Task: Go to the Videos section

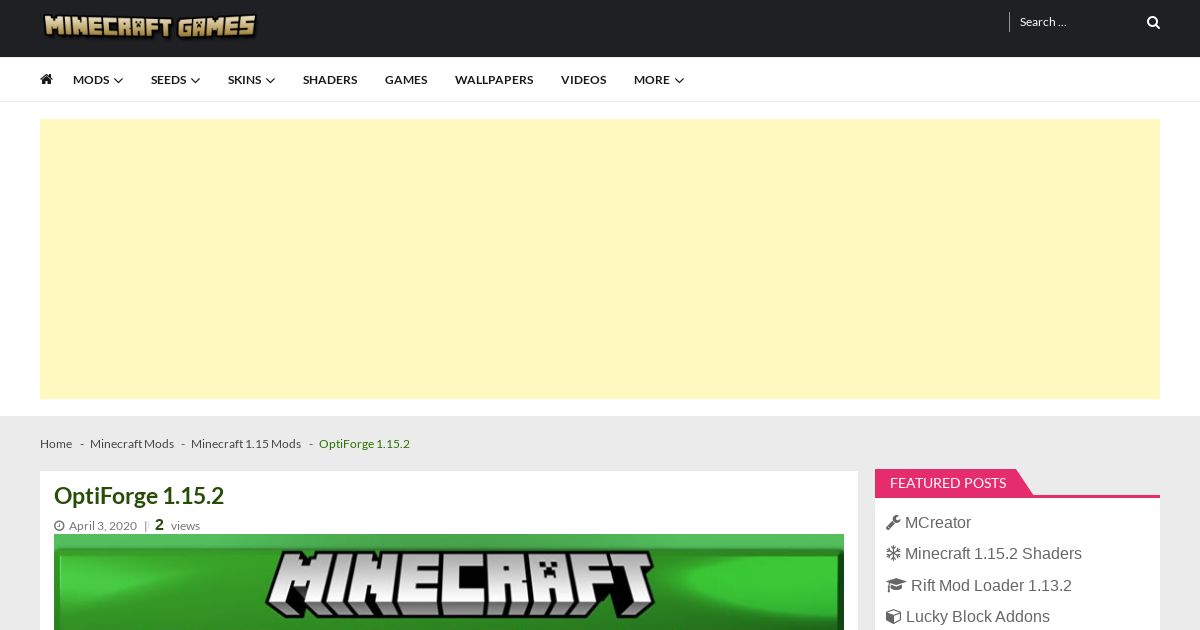Action: tap(583, 80)
